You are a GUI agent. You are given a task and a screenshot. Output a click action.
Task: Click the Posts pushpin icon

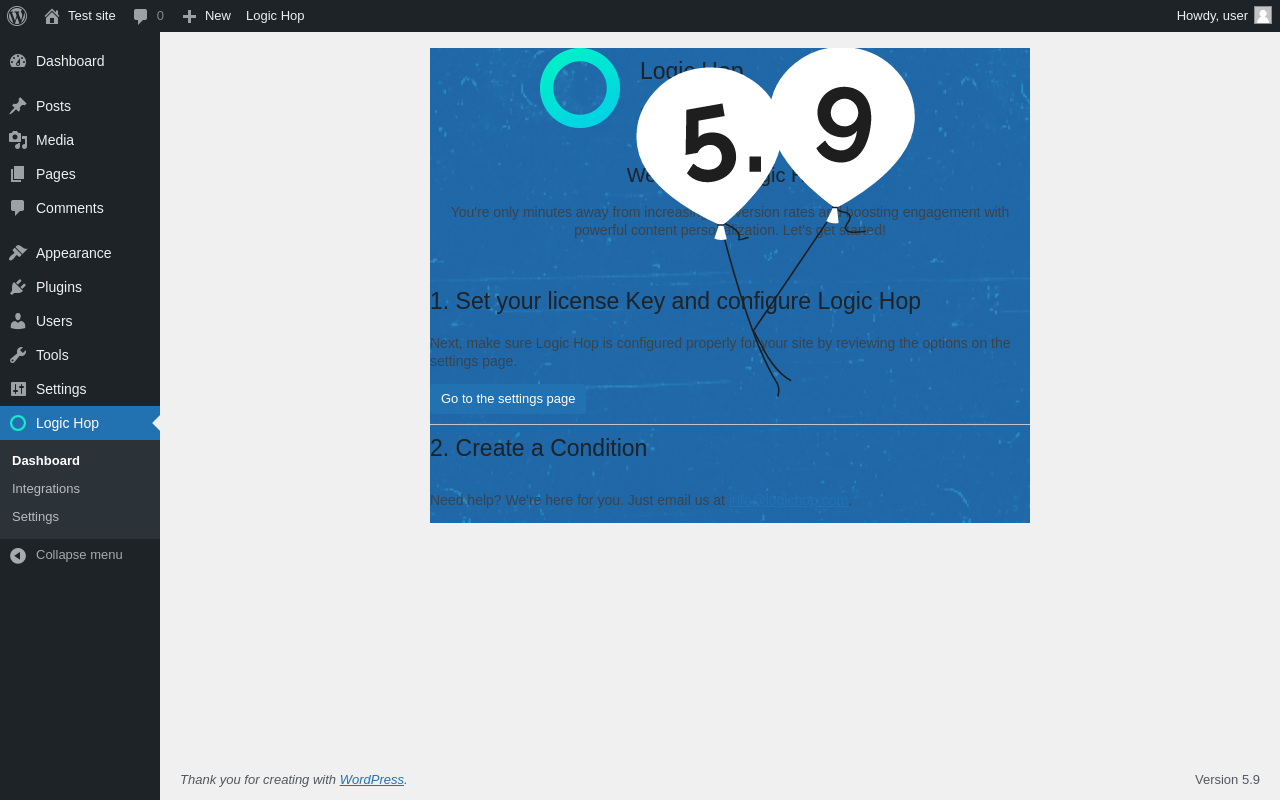pos(18,106)
